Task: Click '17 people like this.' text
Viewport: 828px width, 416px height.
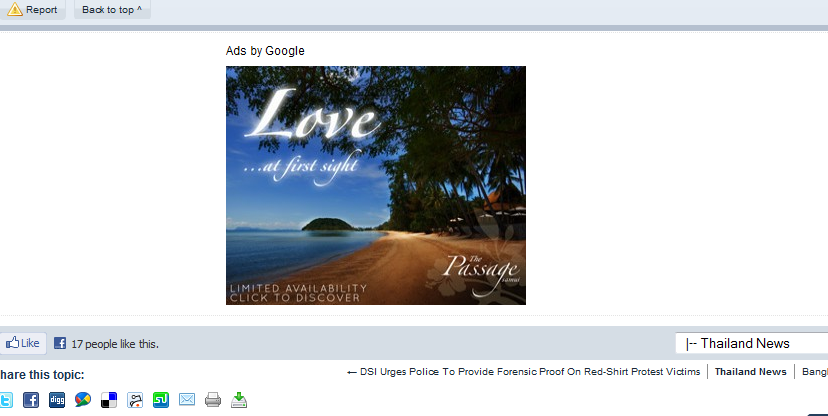Action: tap(115, 344)
